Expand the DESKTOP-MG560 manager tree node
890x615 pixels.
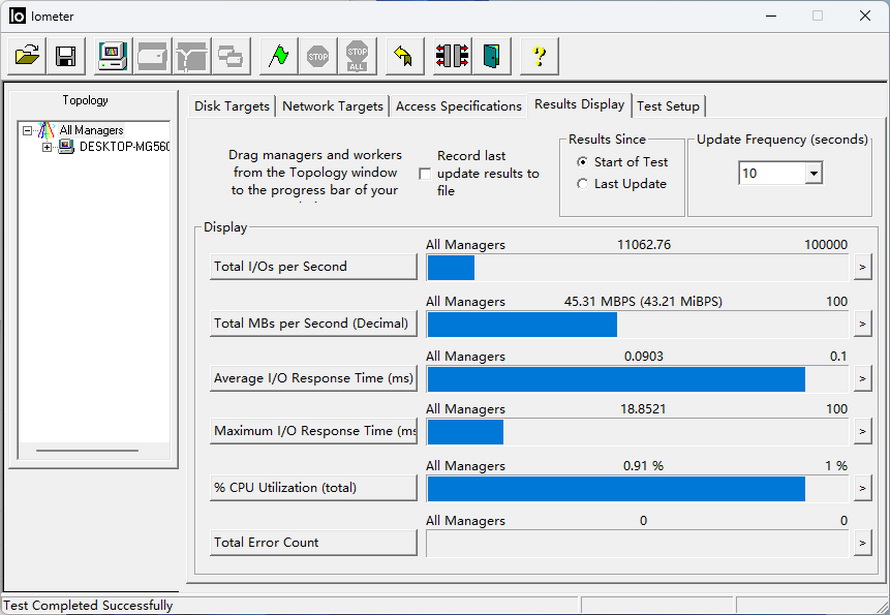point(47,147)
